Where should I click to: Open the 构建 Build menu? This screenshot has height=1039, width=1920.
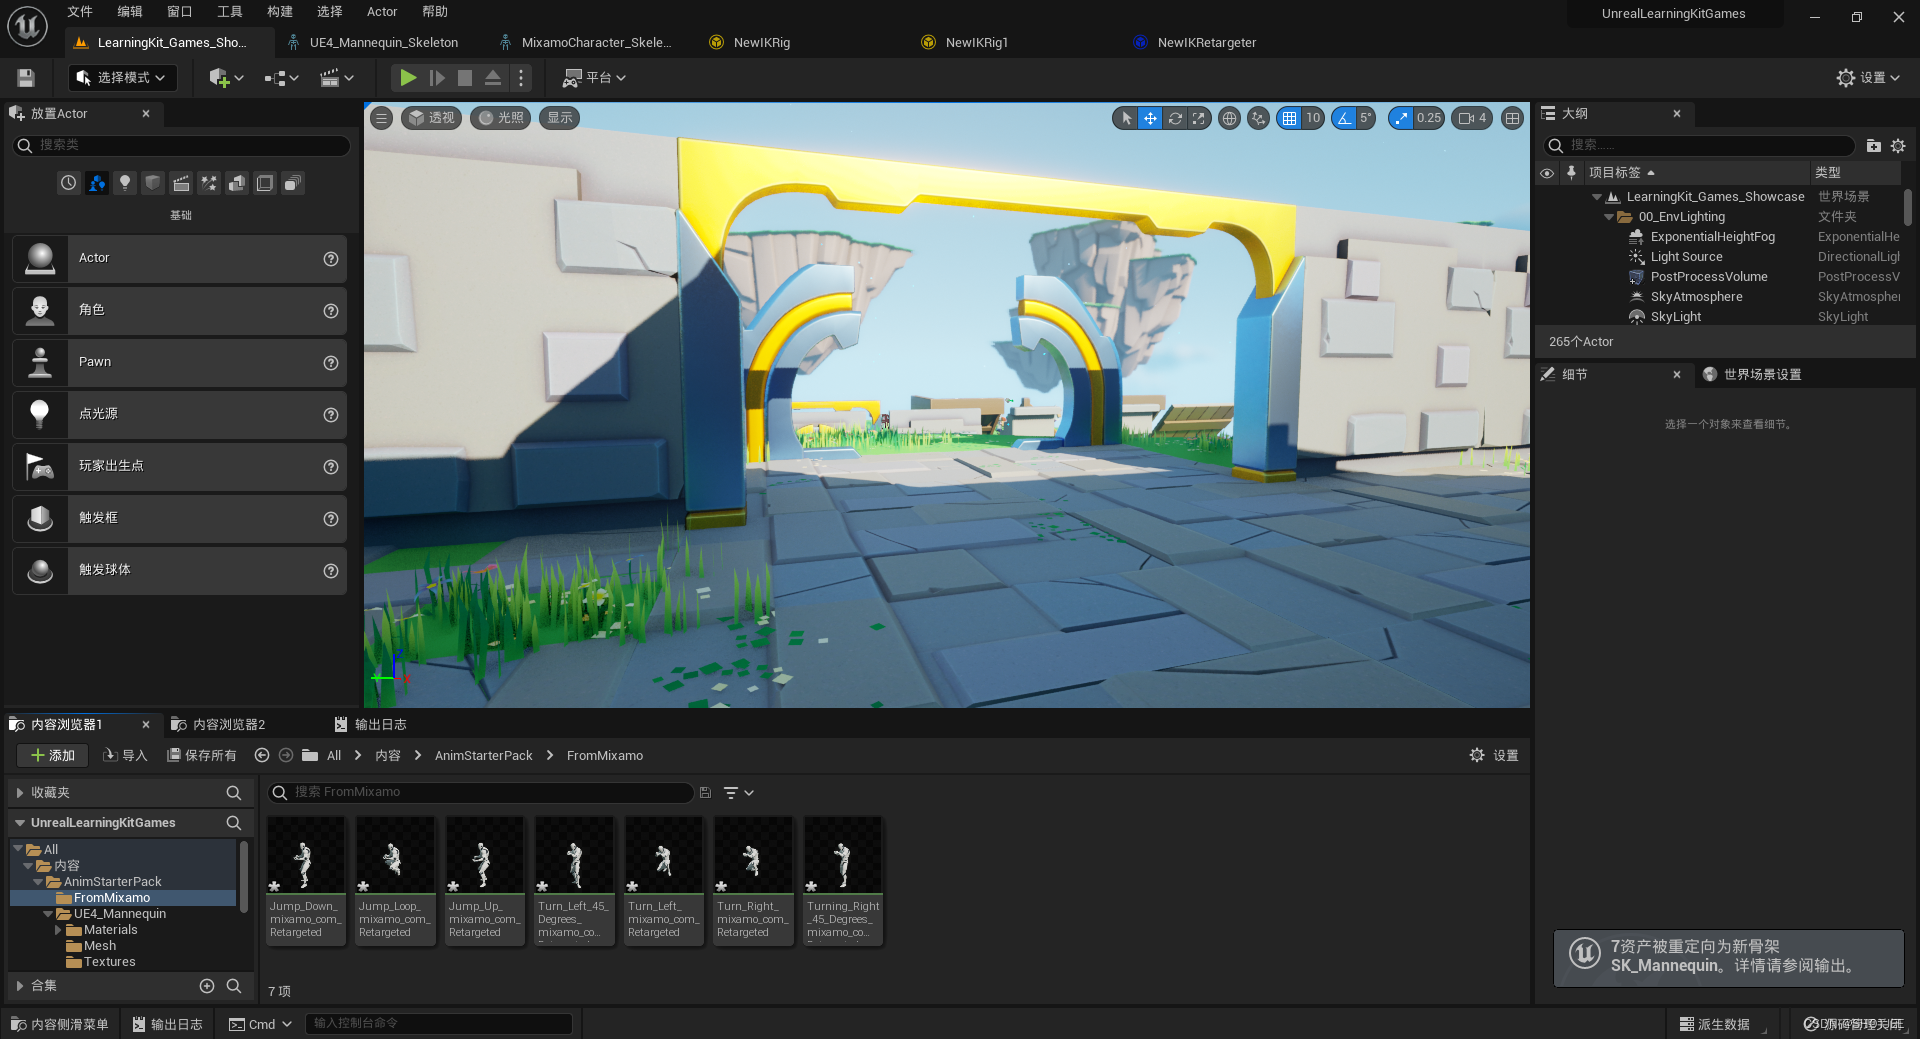coord(279,12)
